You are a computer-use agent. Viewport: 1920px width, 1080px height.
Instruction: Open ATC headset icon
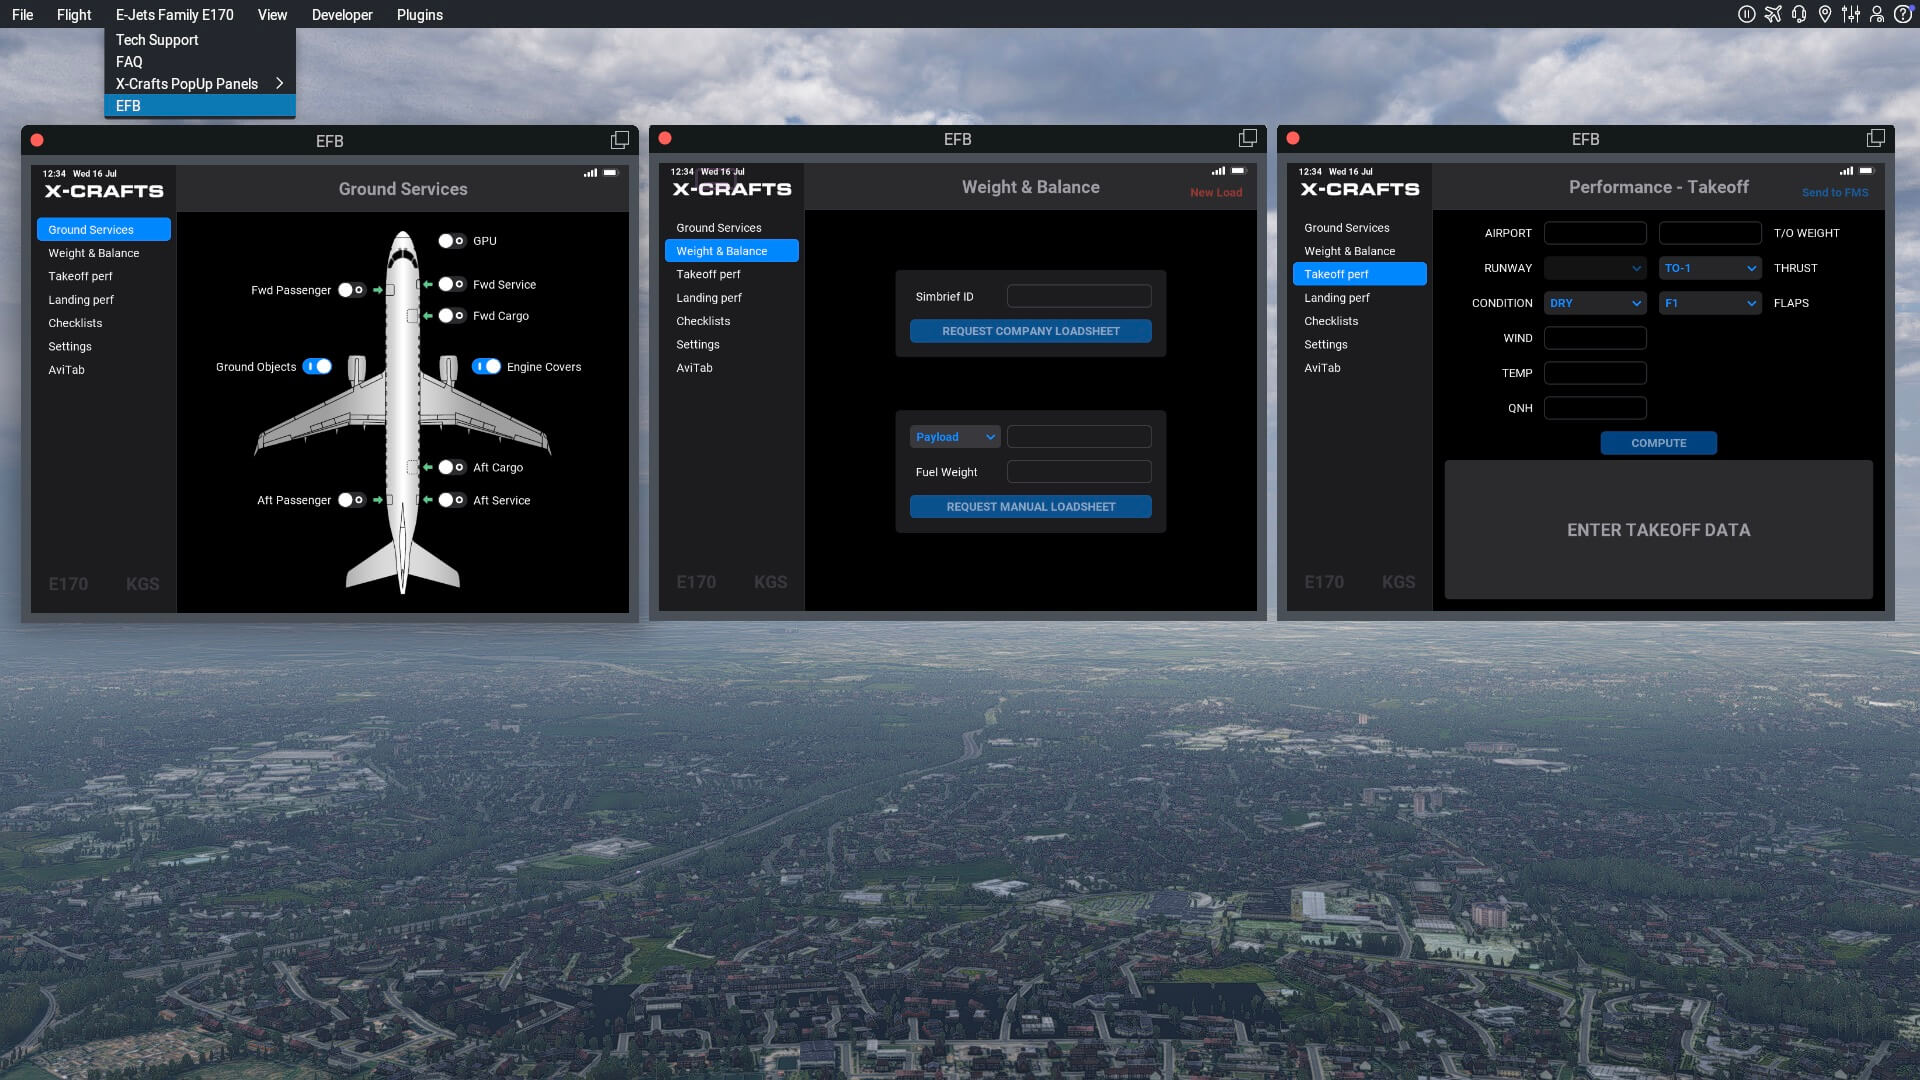pyautogui.click(x=1799, y=14)
